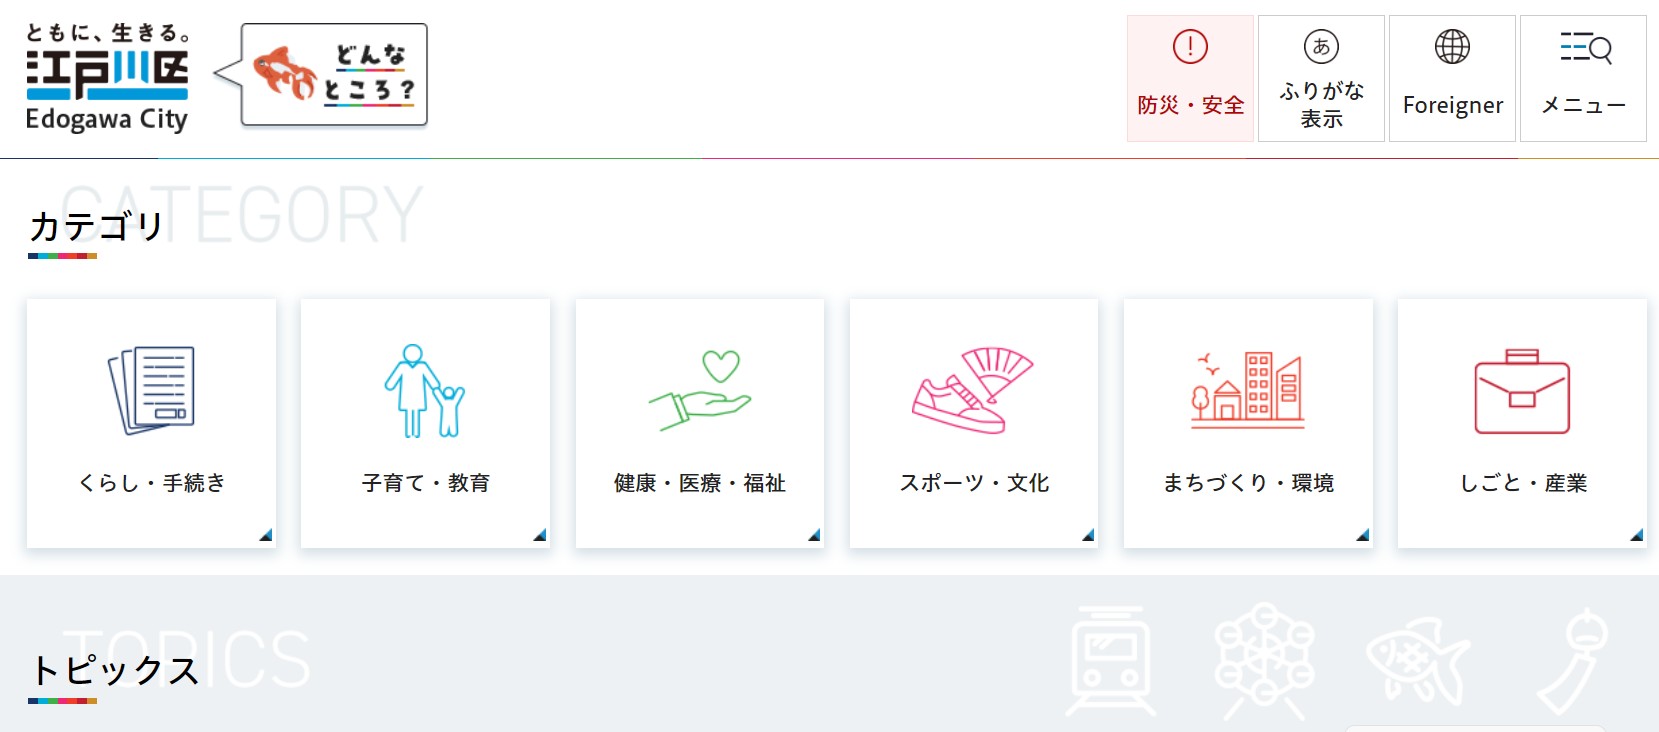The width and height of the screenshot is (1659, 732).
Task: Open the メニュー panel
Action: click(1583, 75)
